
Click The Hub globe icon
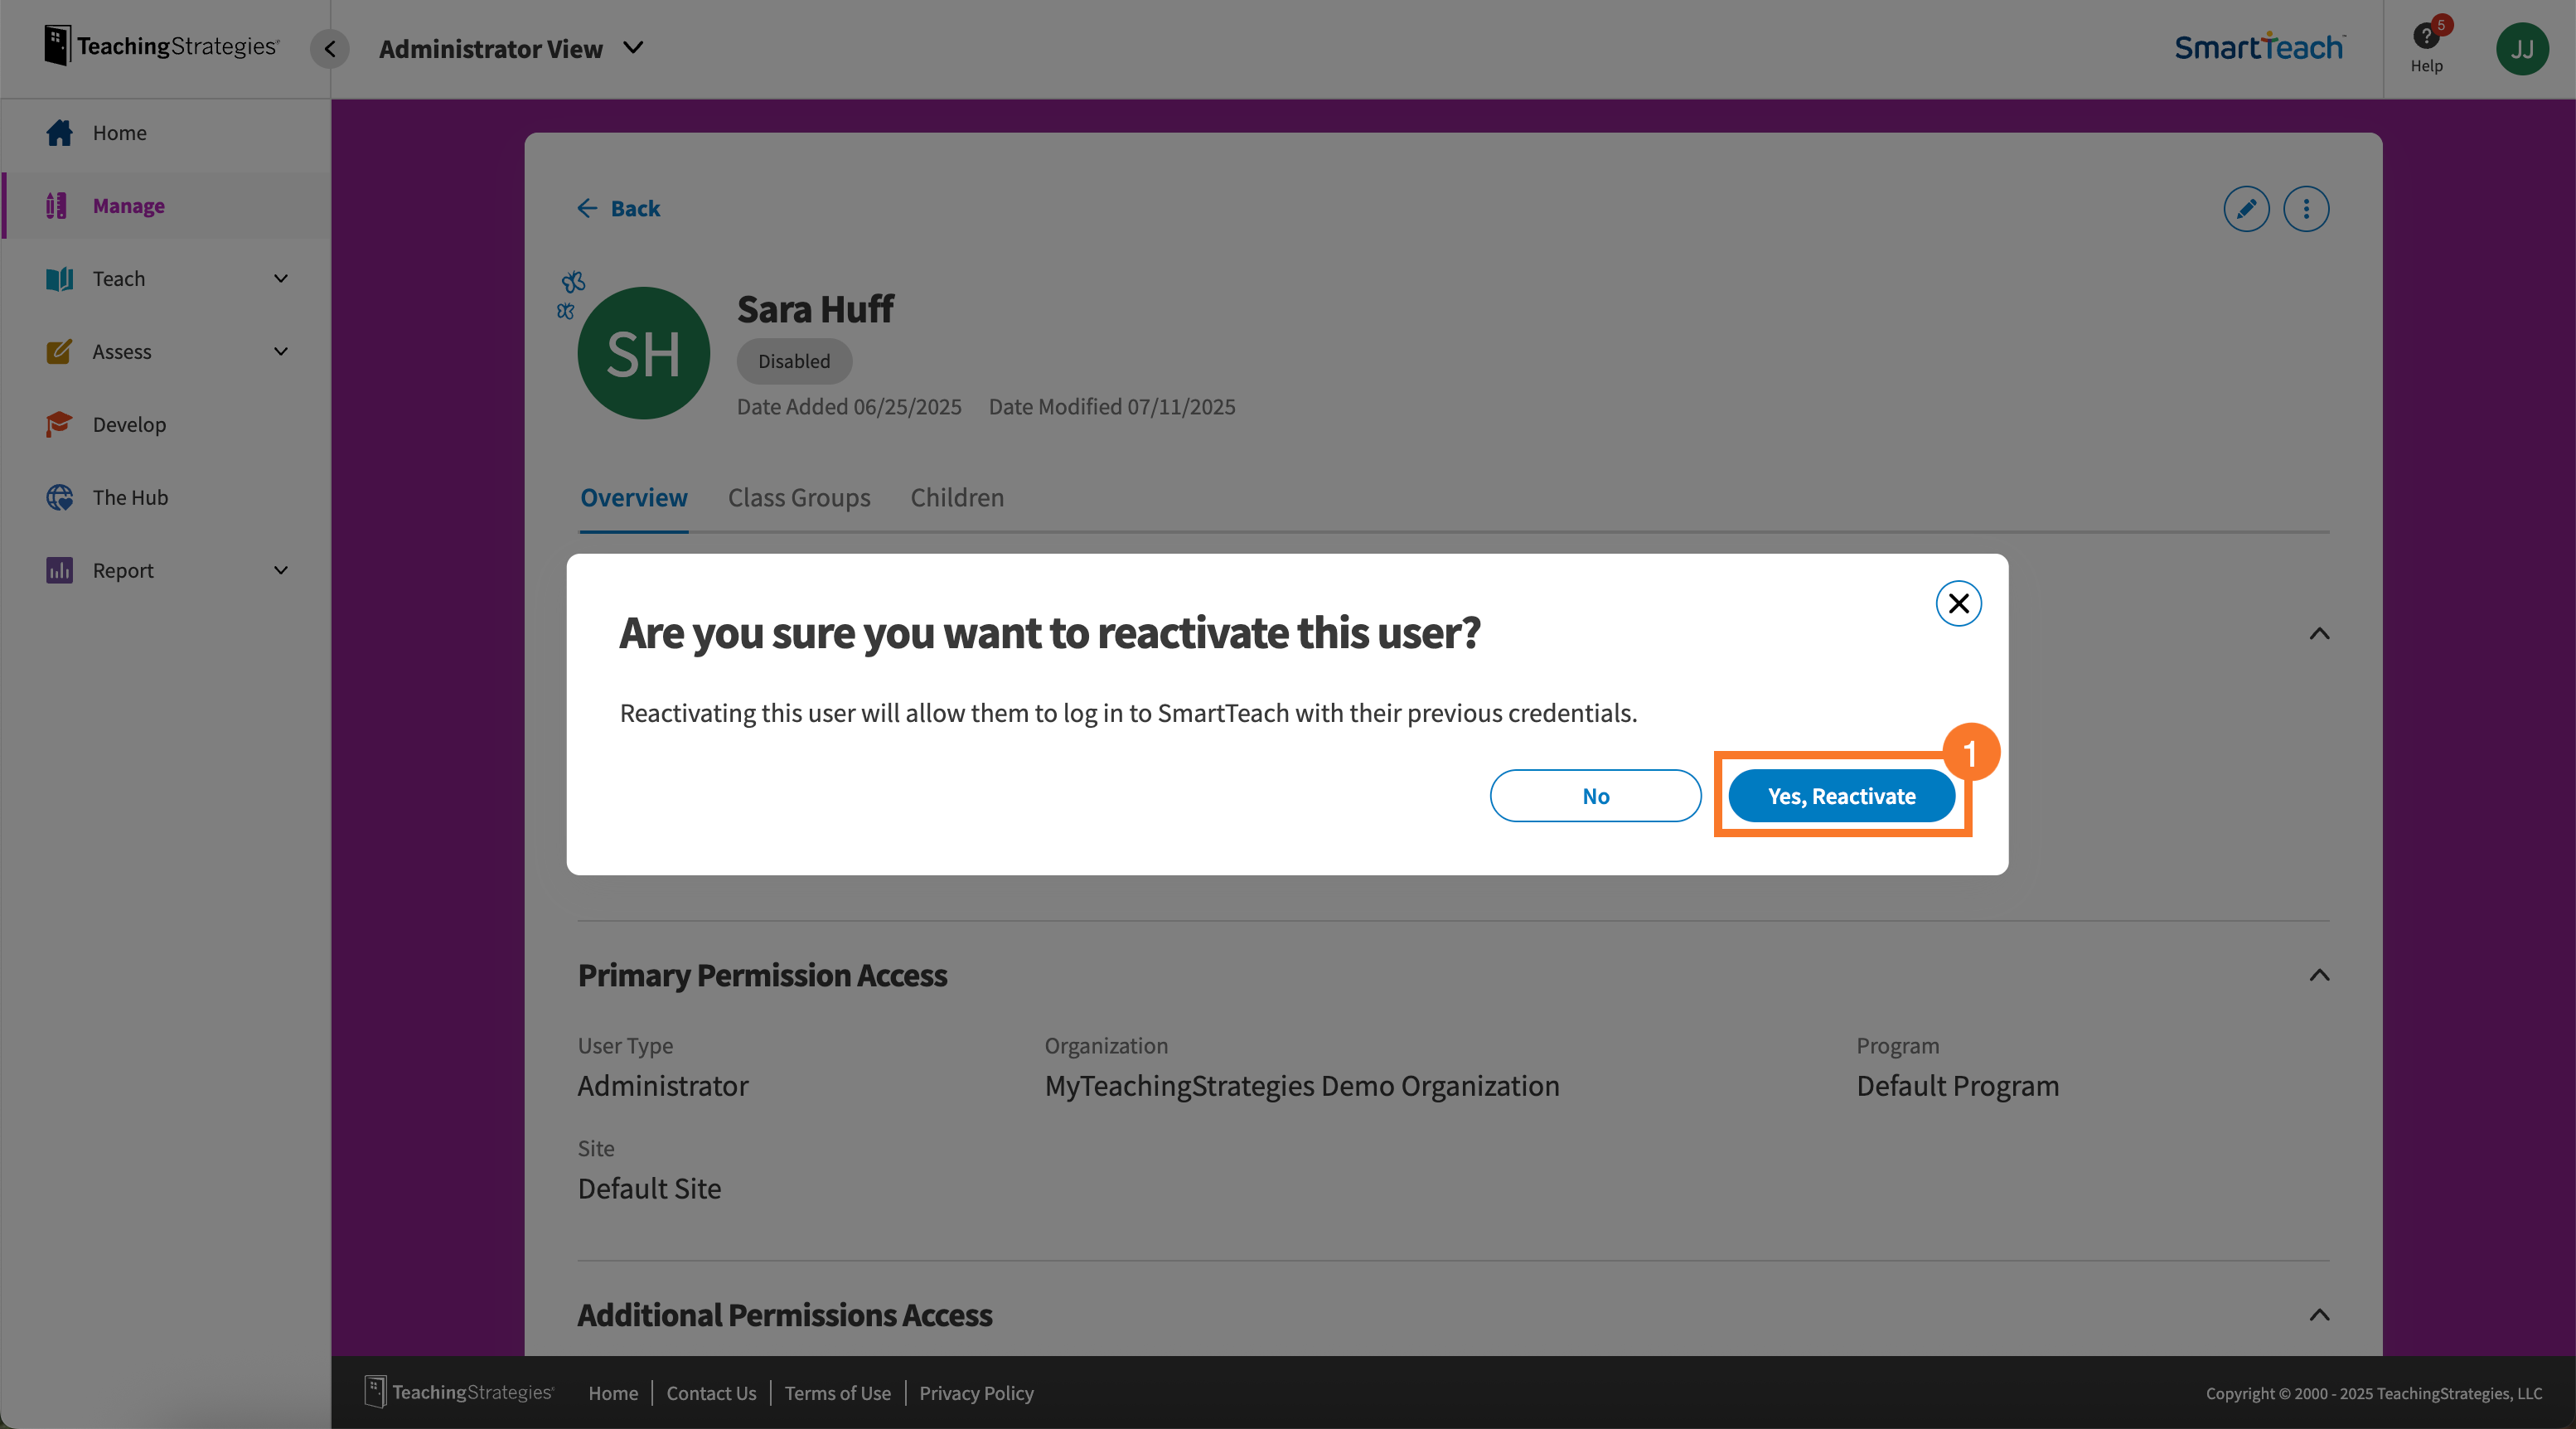(x=59, y=497)
